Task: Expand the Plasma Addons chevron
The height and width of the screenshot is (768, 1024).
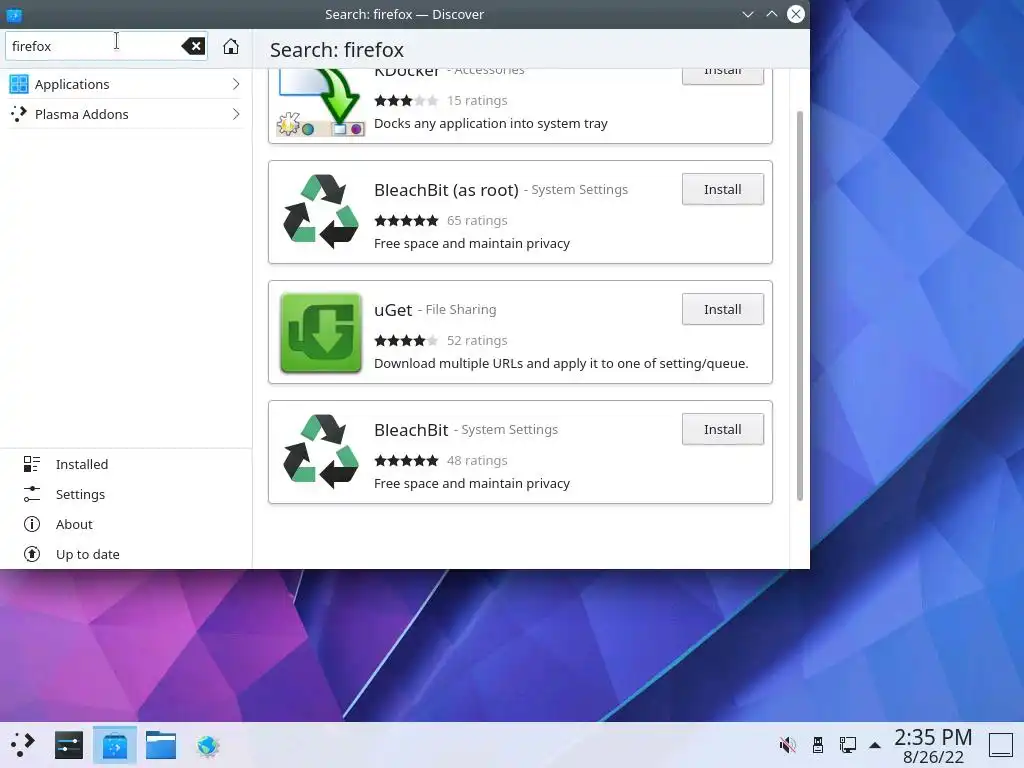Action: [x=236, y=114]
